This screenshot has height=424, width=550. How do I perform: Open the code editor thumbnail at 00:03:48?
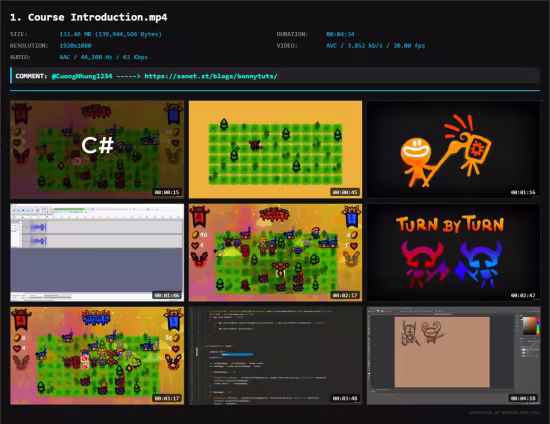click(x=275, y=356)
